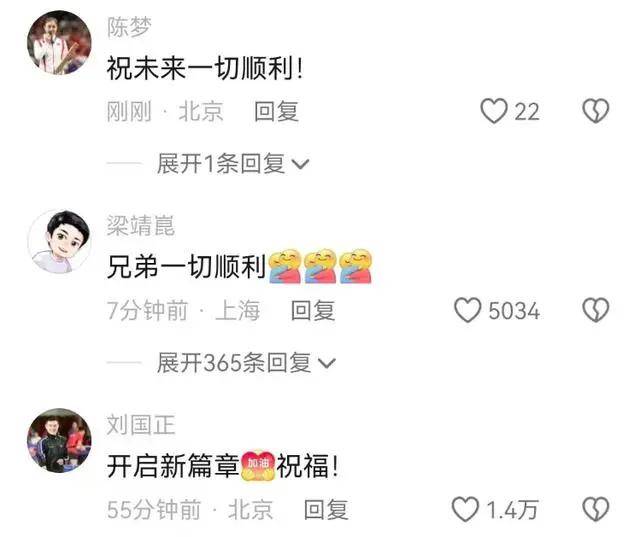
Task: Open username 刘国正 profile link
Action: coord(140,424)
